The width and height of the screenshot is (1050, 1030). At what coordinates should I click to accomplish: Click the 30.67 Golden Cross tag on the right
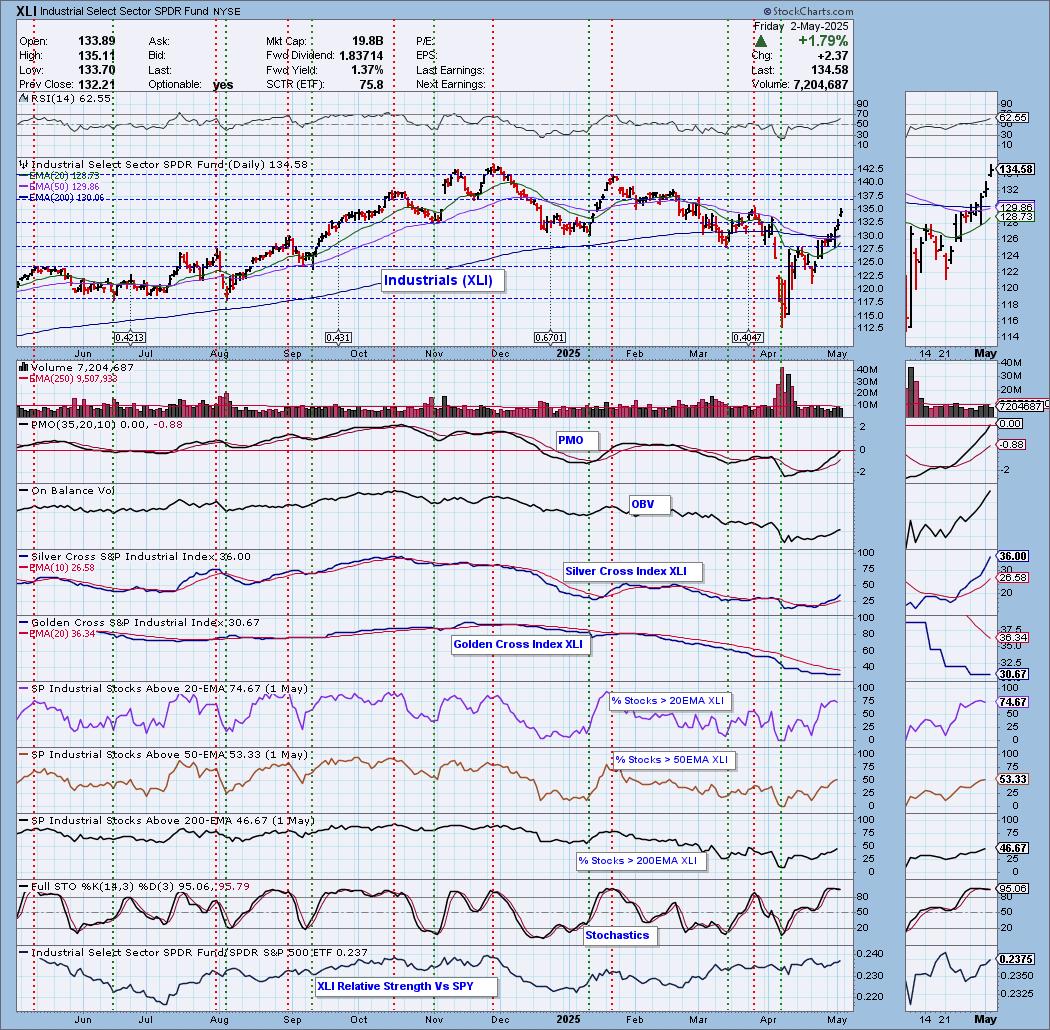[1013, 674]
